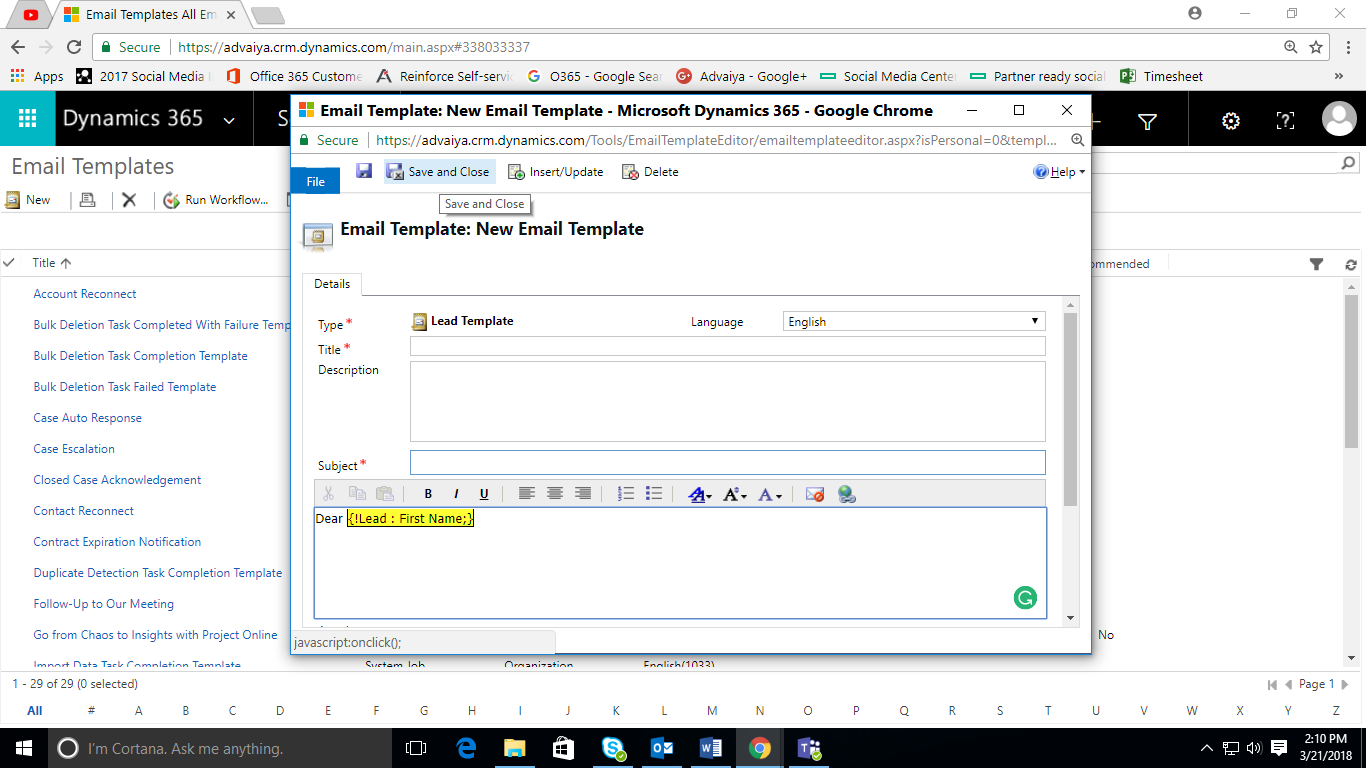Click the list filter funnel icon
The width and height of the screenshot is (1366, 768).
click(1316, 264)
